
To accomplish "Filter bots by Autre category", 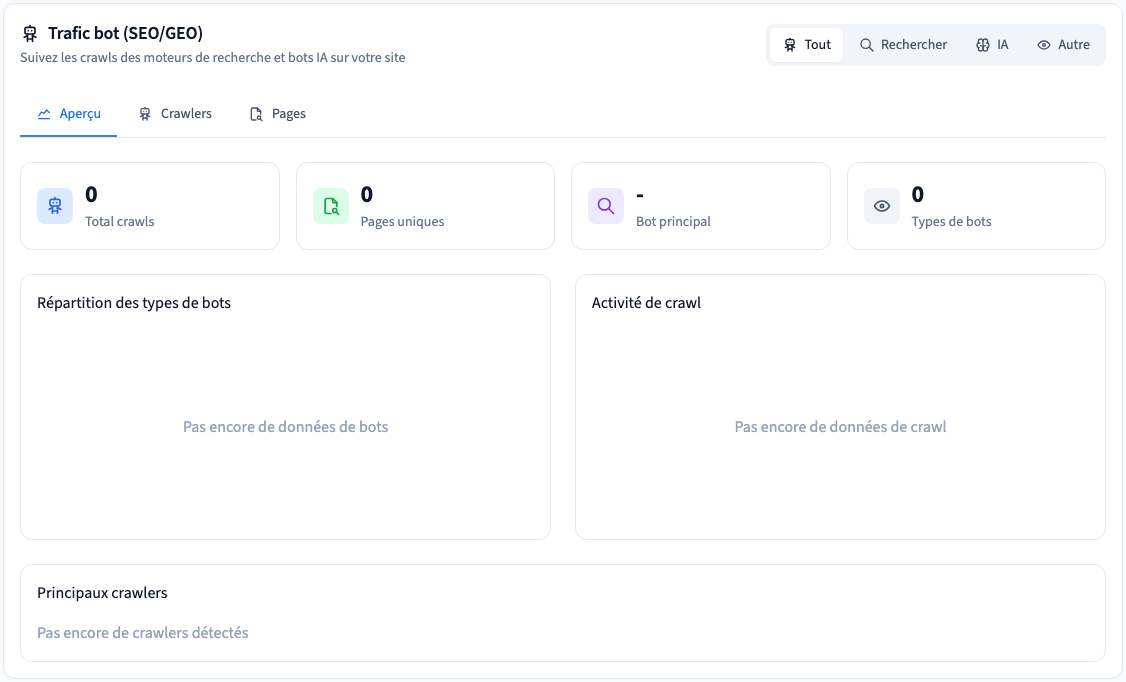I will pyautogui.click(x=1064, y=45).
